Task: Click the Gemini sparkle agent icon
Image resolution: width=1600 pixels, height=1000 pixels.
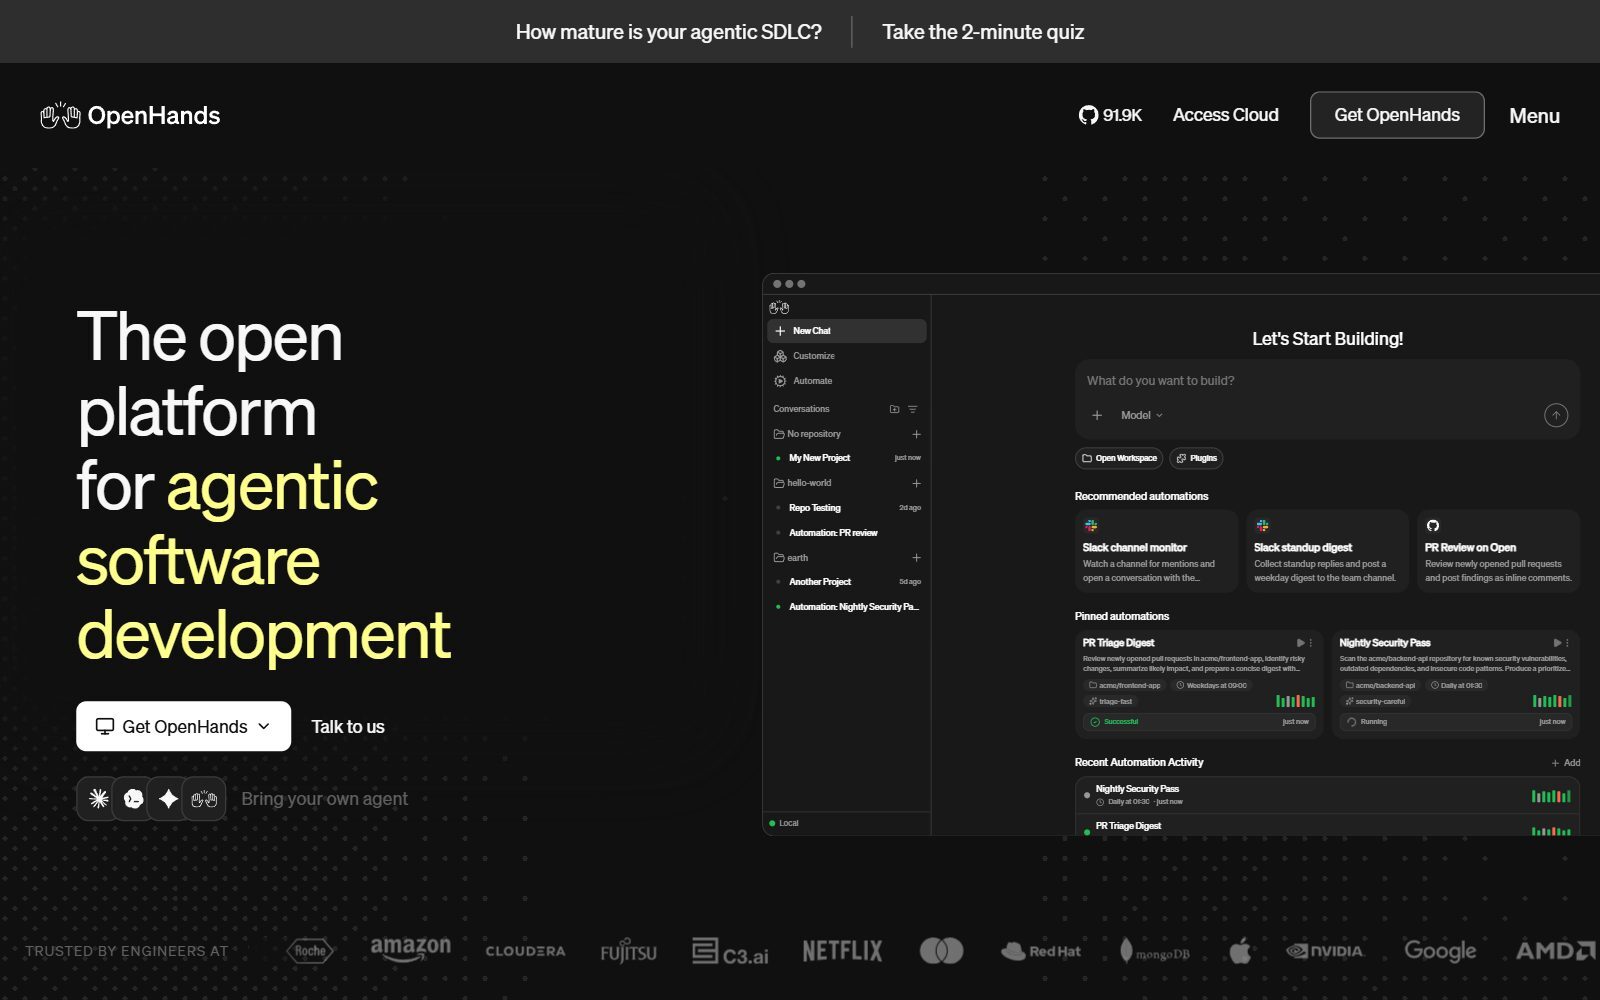Action: [168, 798]
